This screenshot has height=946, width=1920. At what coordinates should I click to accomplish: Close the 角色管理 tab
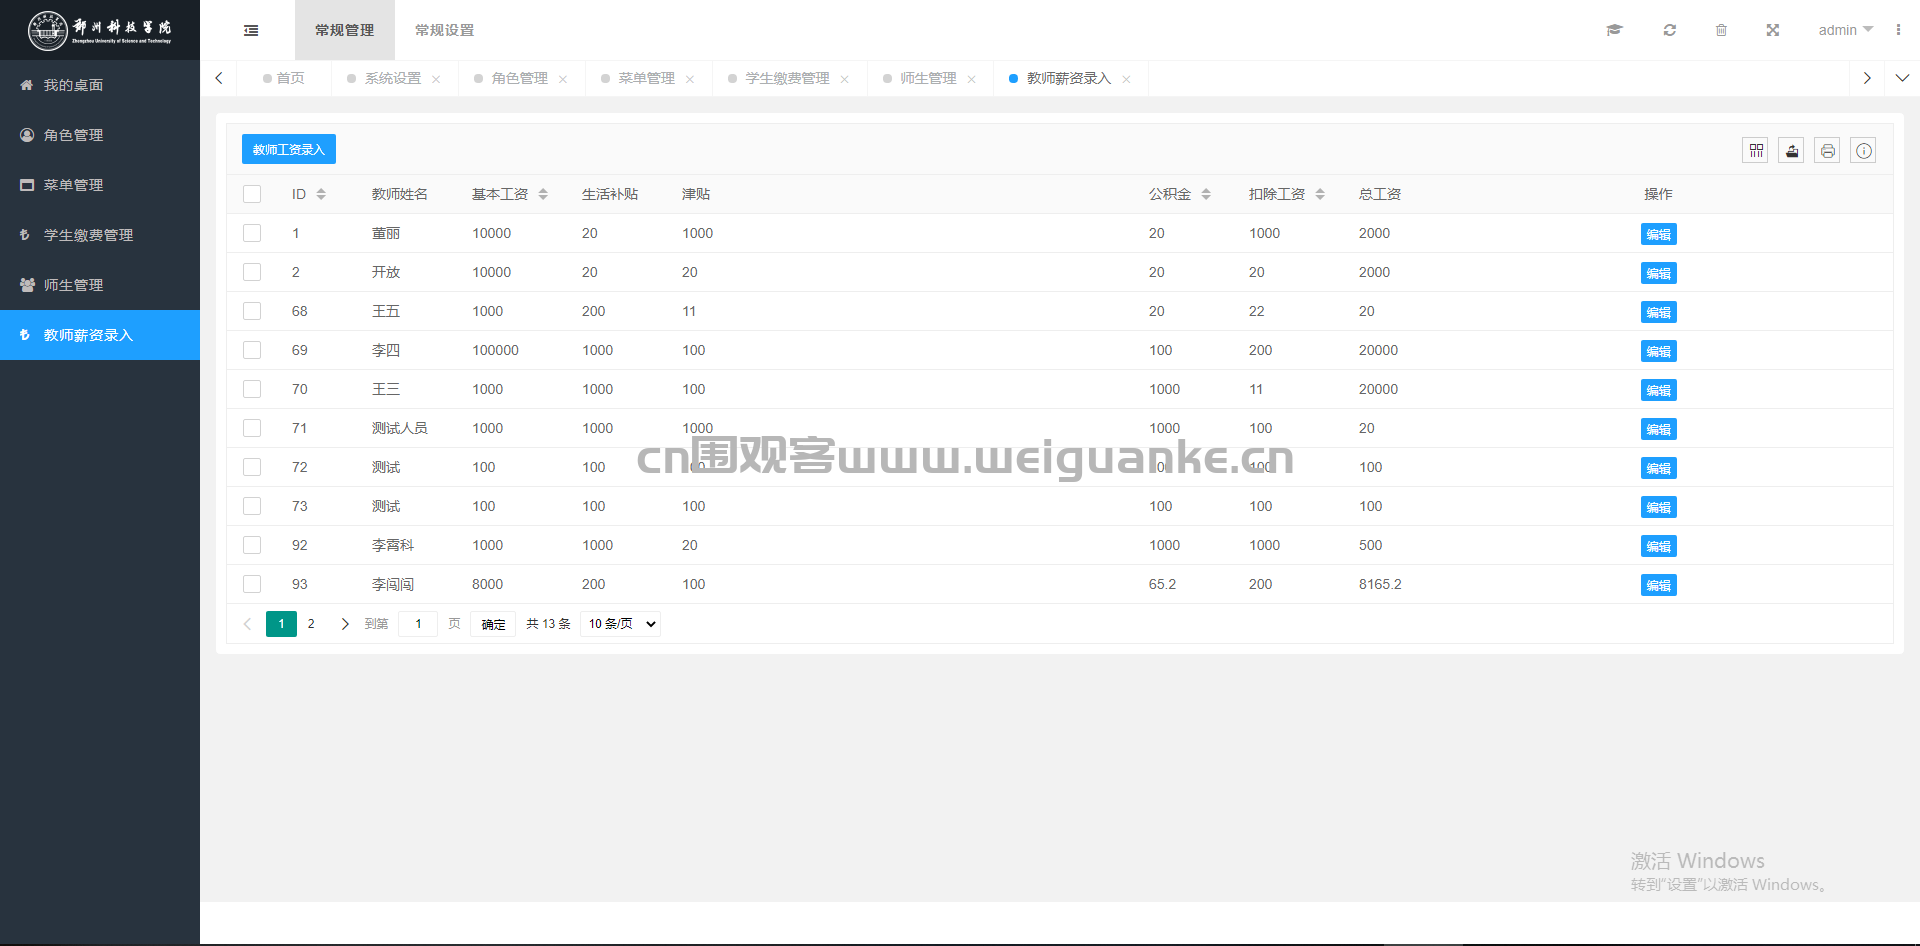(x=563, y=79)
